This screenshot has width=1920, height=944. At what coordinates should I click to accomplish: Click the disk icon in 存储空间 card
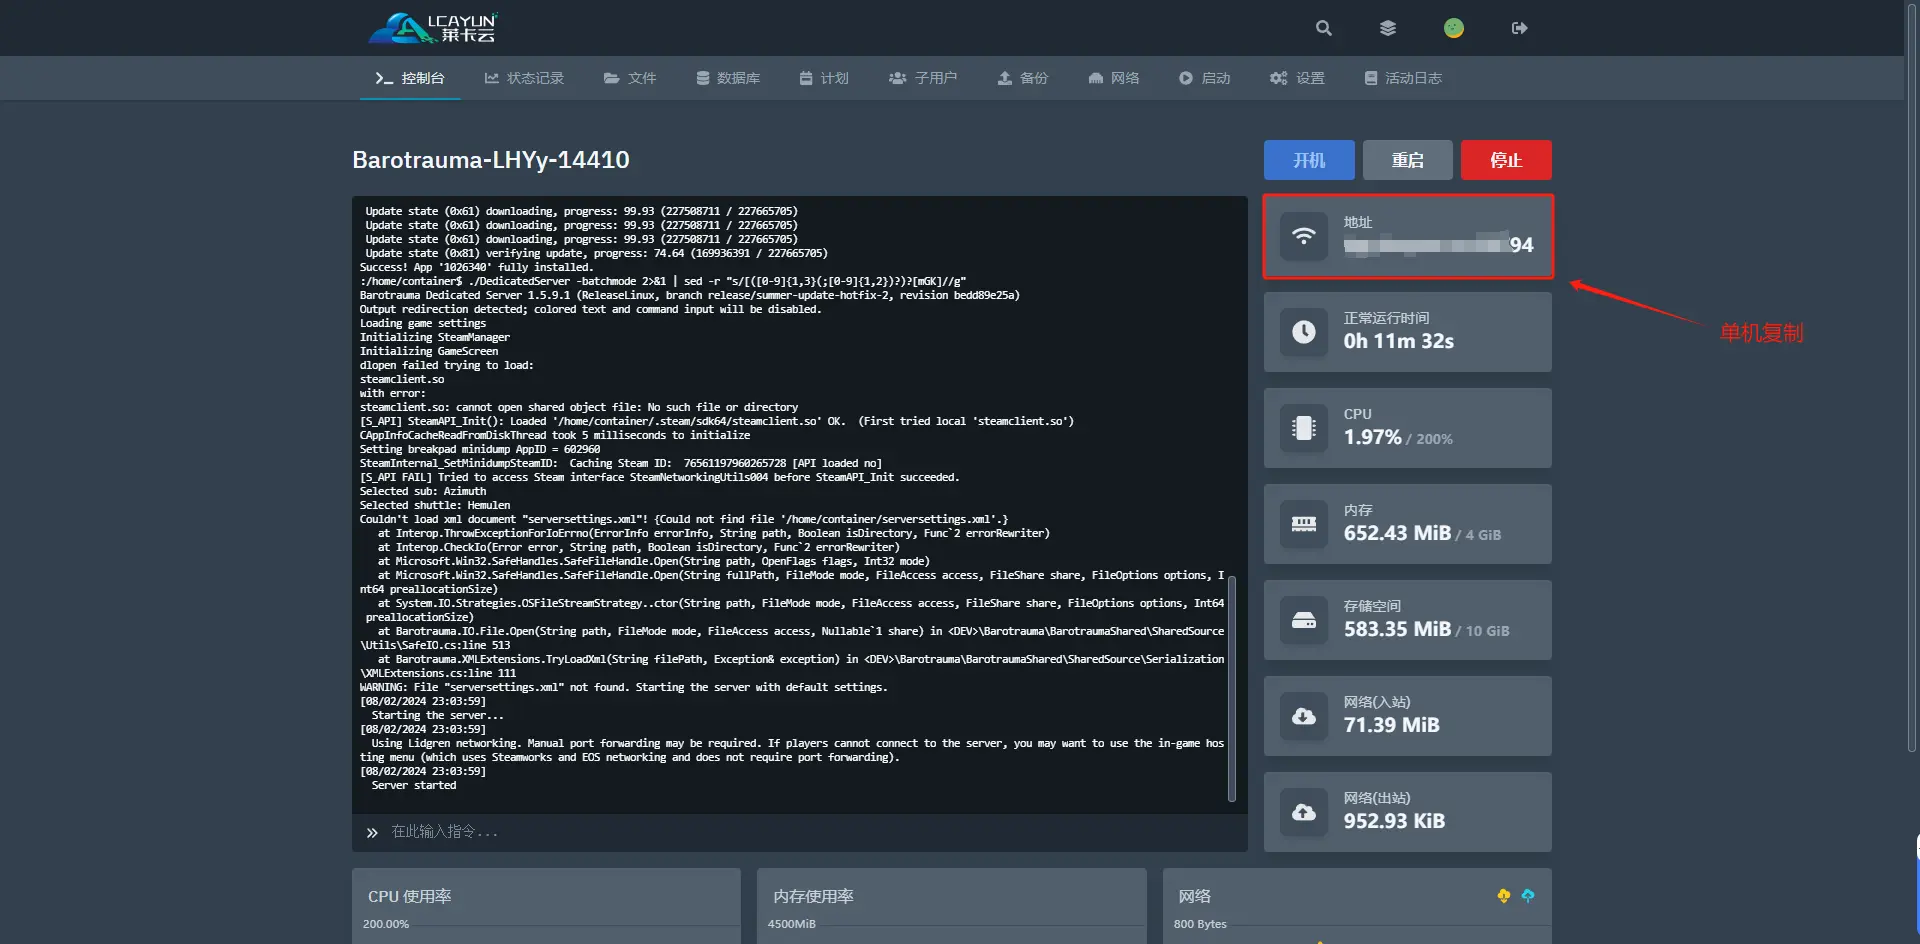pyautogui.click(x=1304, y=620)
